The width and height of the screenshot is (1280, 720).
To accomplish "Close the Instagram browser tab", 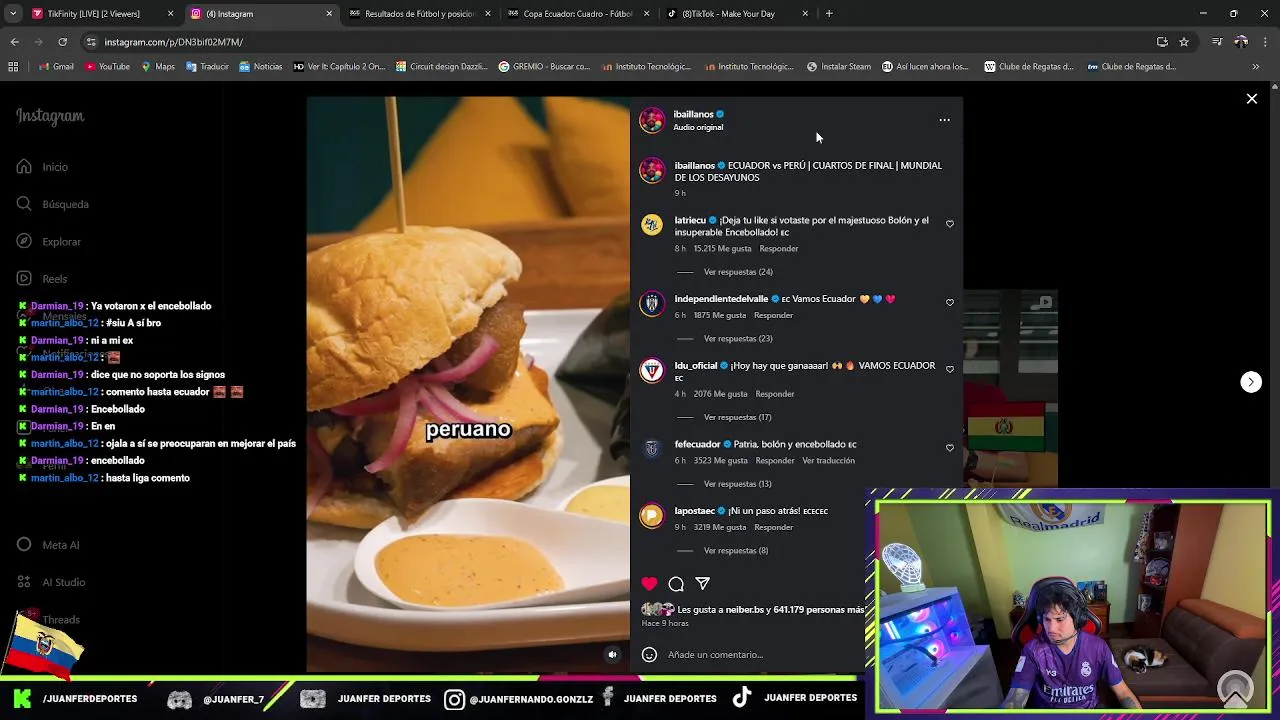I will [329, 14].
